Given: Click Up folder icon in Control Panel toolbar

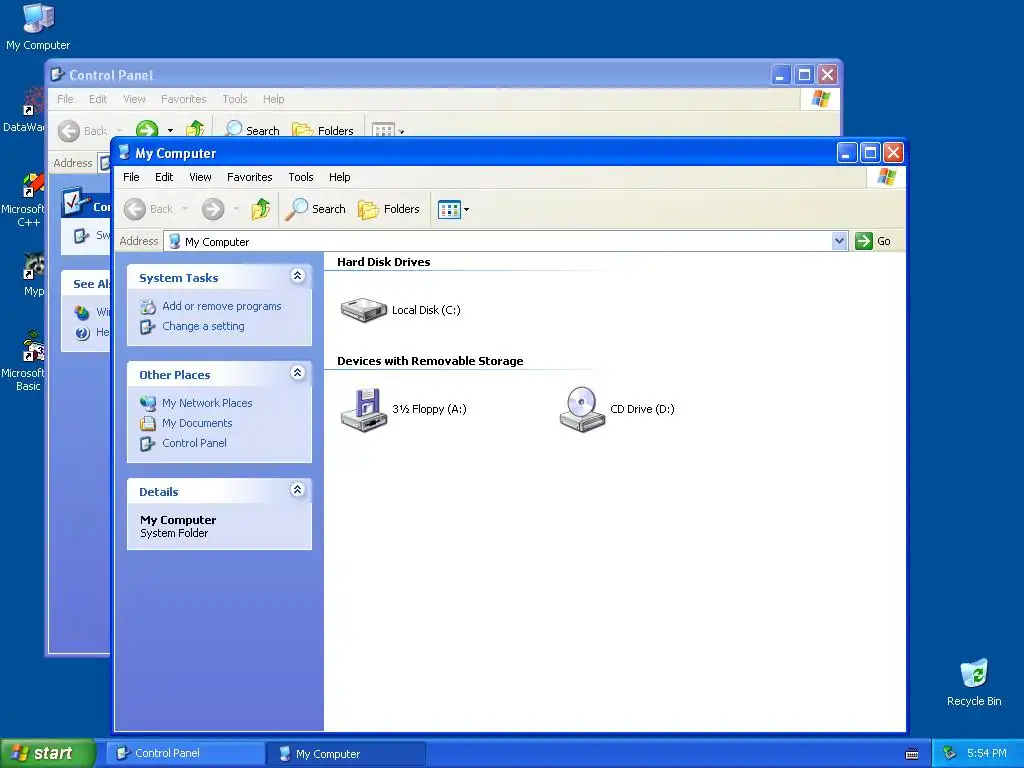Looking at the screenshot, I should click(195, 129).
